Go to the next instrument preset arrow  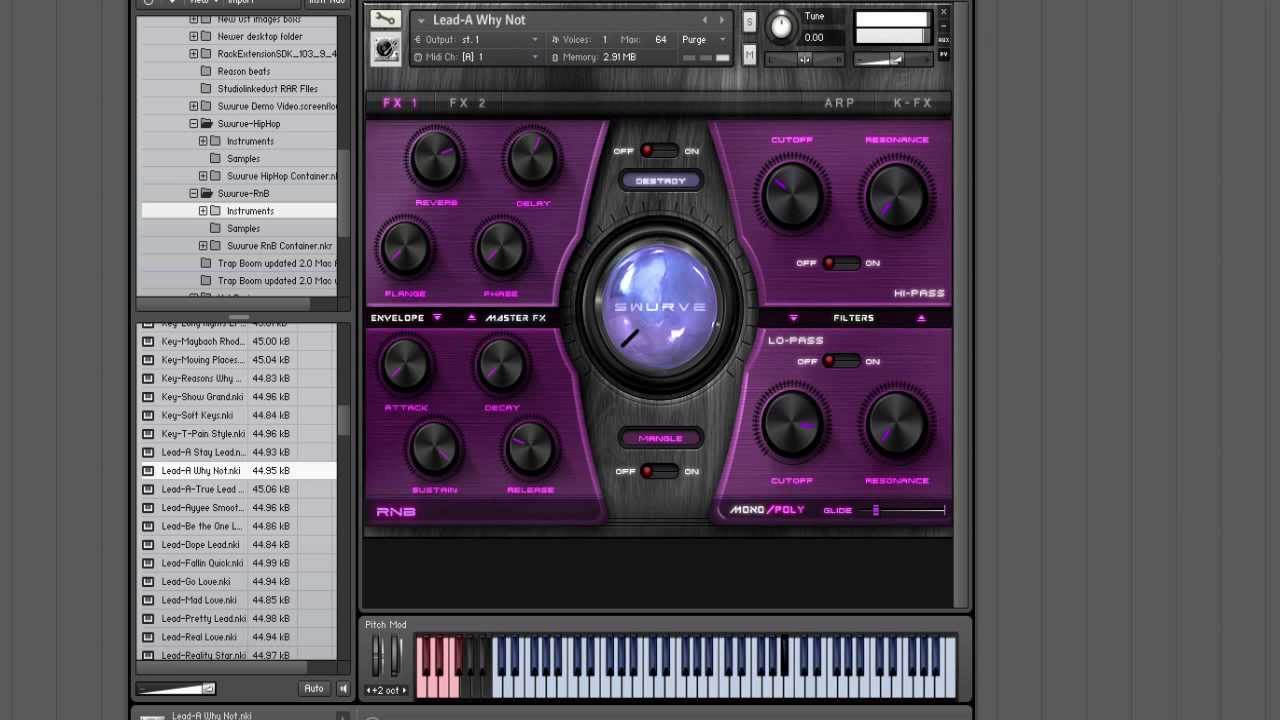point(721,20)
